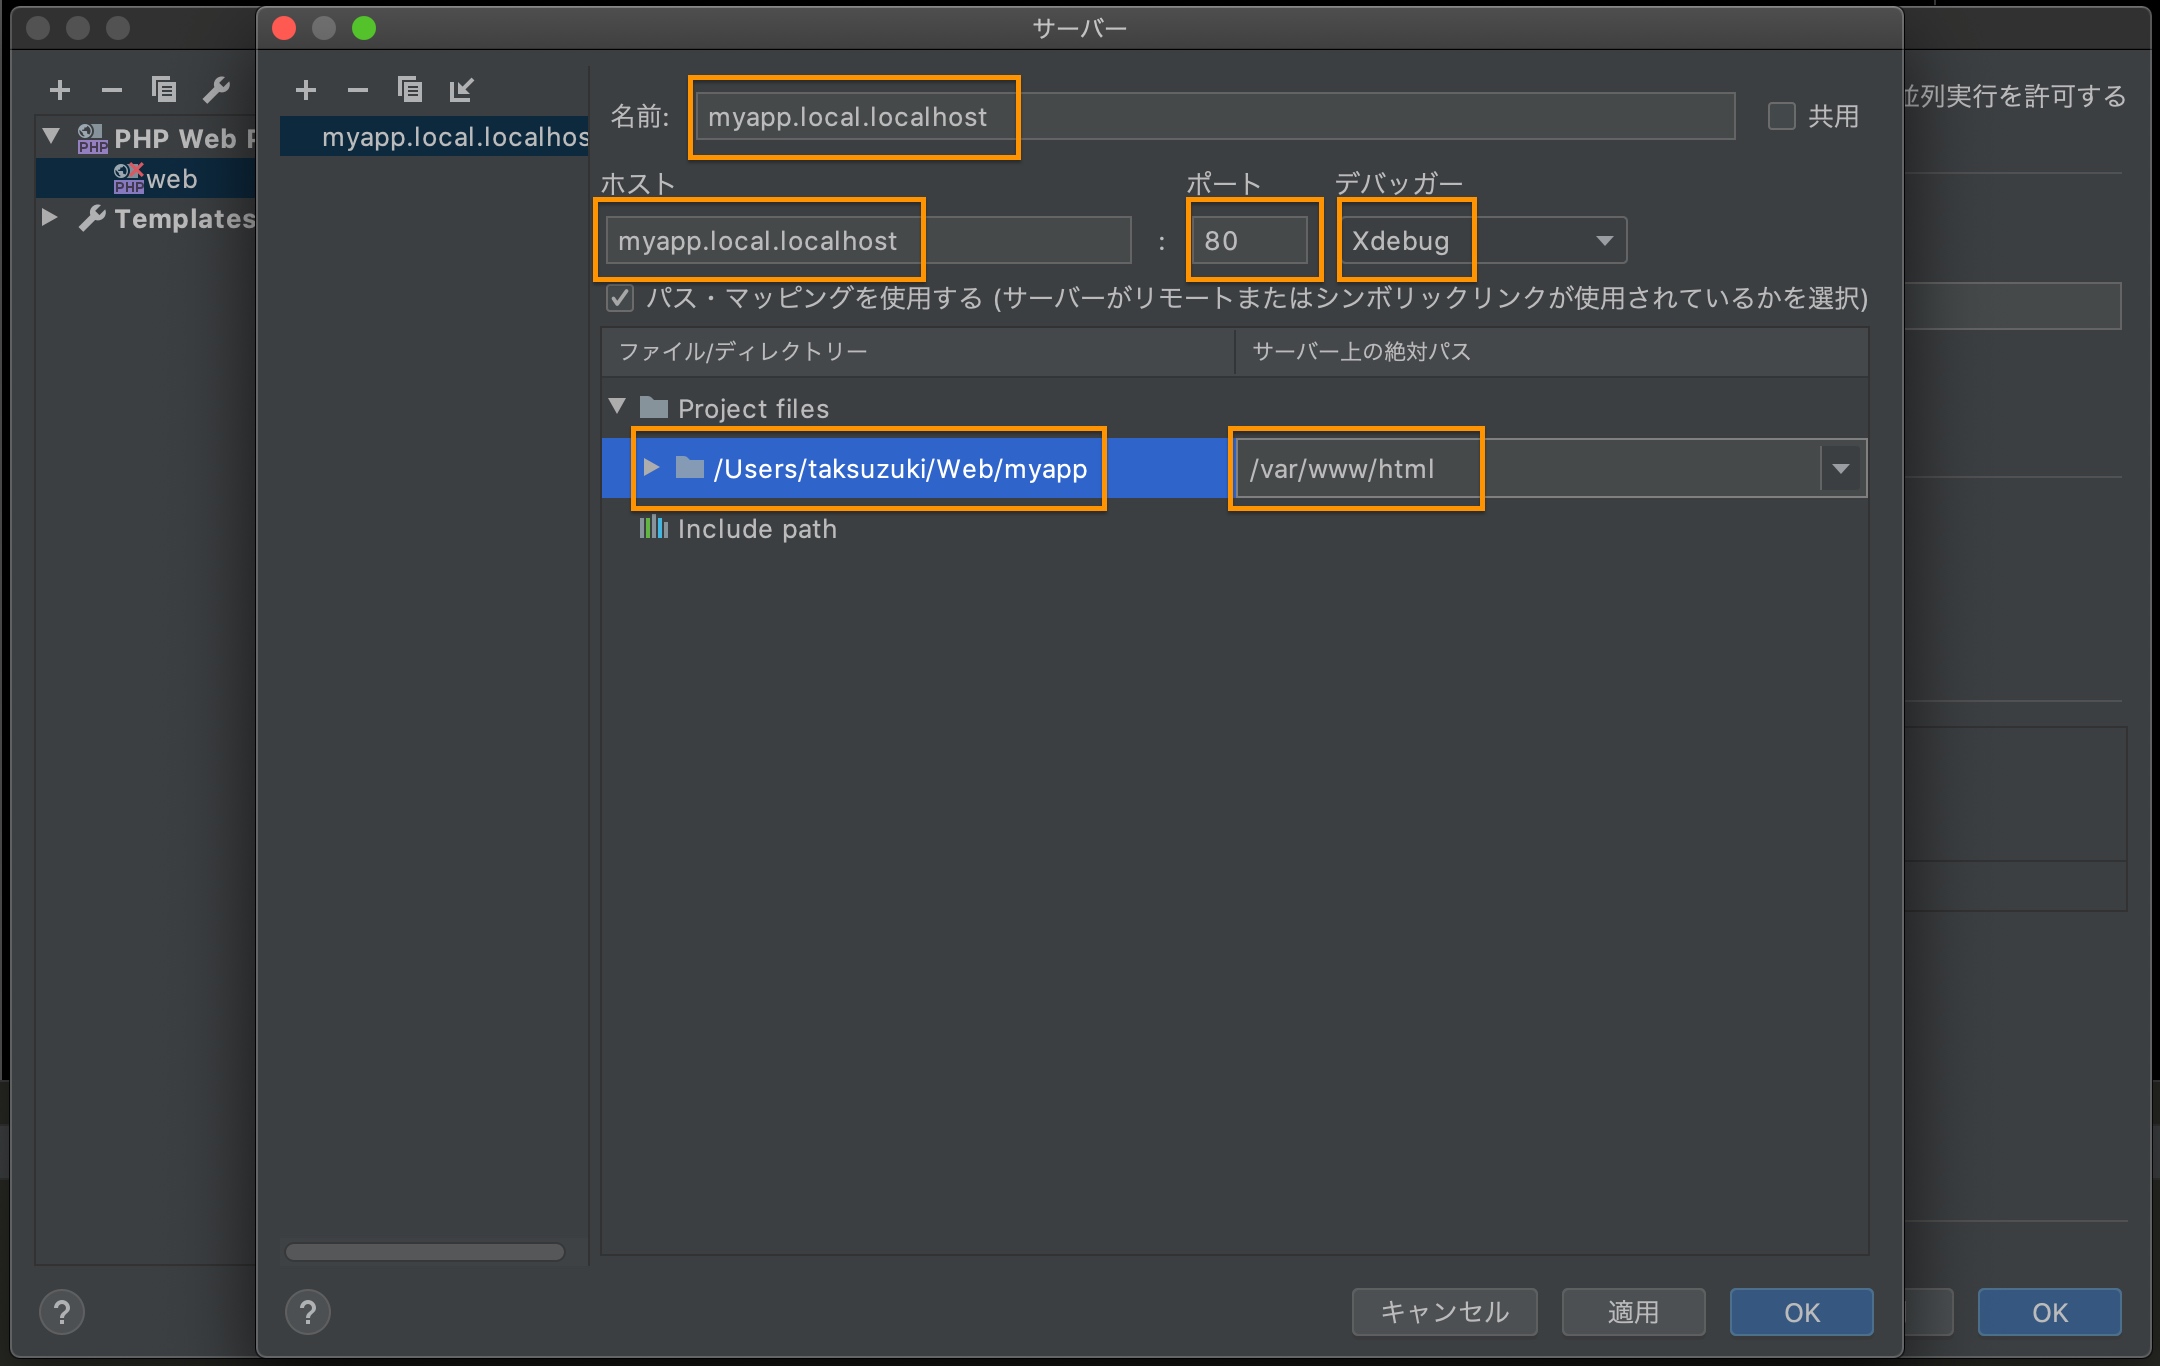
Task: Add a new server with plus icon
Action: click(306, 90)
